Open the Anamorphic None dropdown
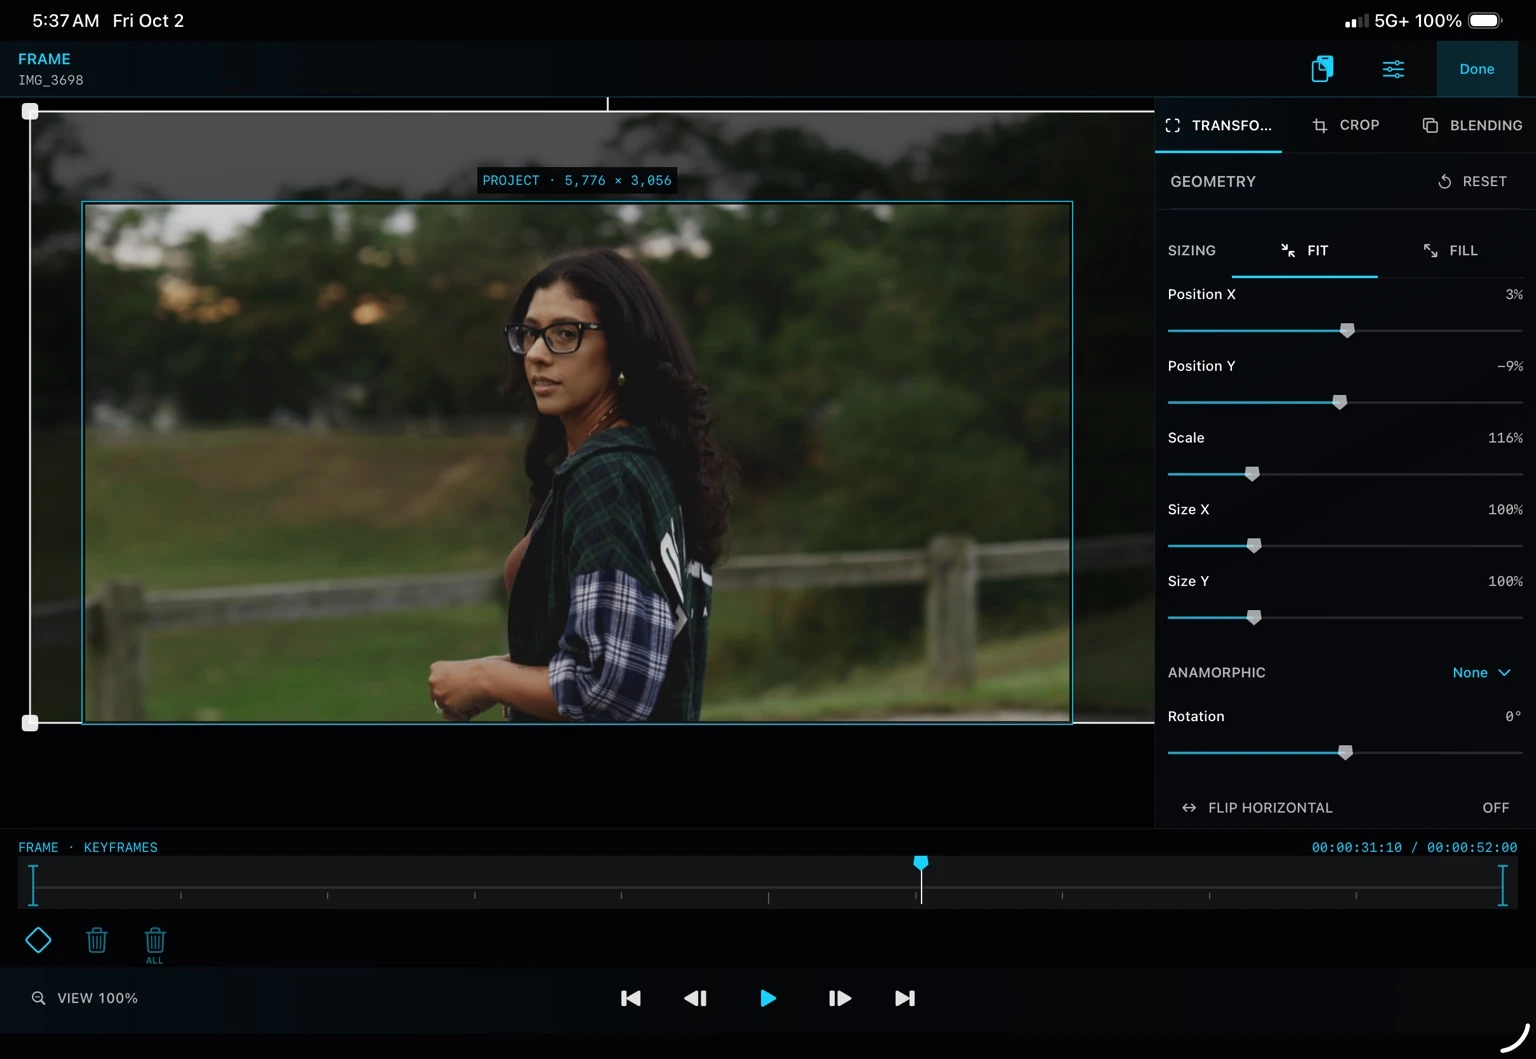The height and width of the screenshot is (1059, 1536). [x=1481, y=673]
